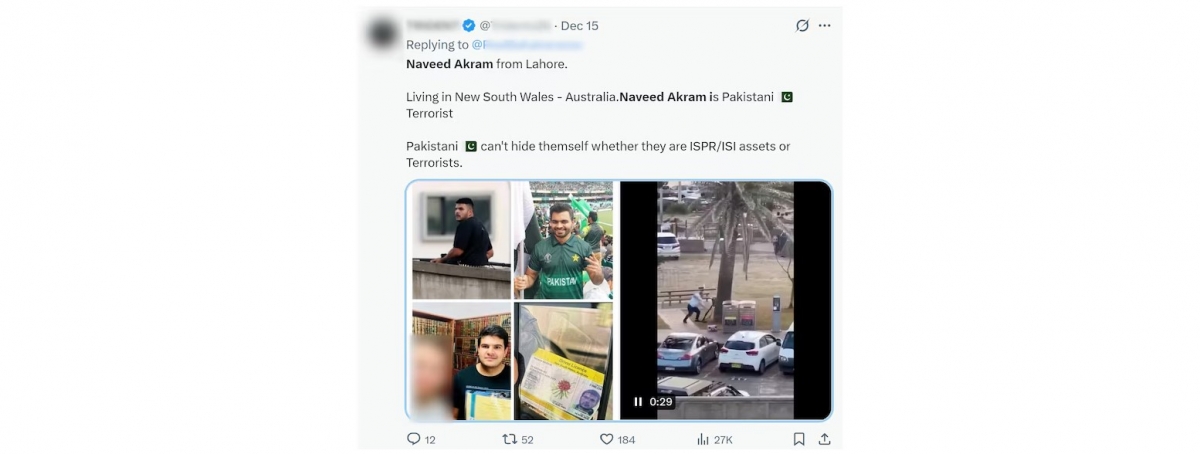Open photo of man in Pakistan jersey
Viewport: 1200px width, 454px height.
[x=563, y=240]
